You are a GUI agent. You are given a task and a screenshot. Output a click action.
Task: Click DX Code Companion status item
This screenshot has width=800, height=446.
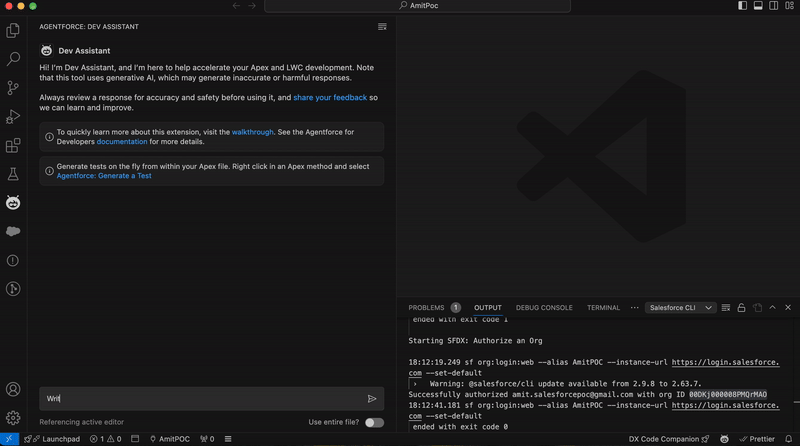click(x=668, y=439)
